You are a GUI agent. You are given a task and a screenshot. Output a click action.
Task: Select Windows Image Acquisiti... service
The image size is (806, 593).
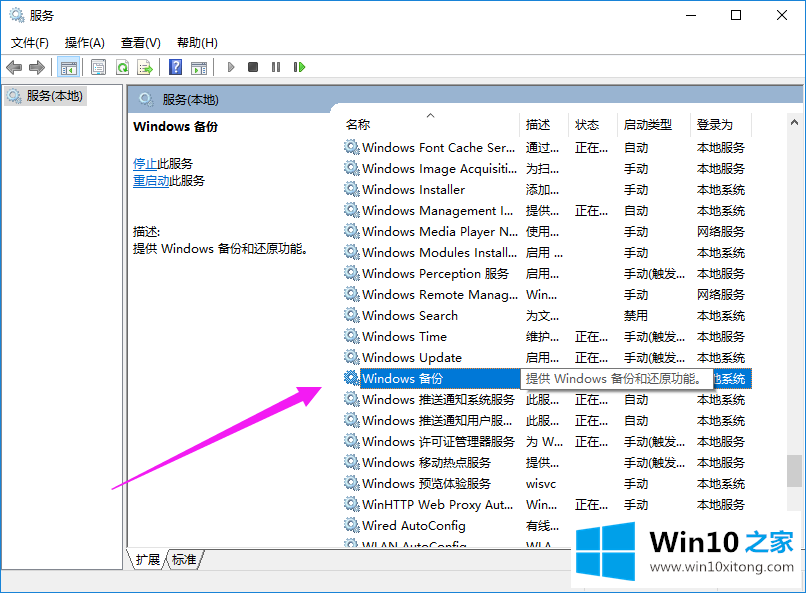pyautogui.click(x=547, y=169)
